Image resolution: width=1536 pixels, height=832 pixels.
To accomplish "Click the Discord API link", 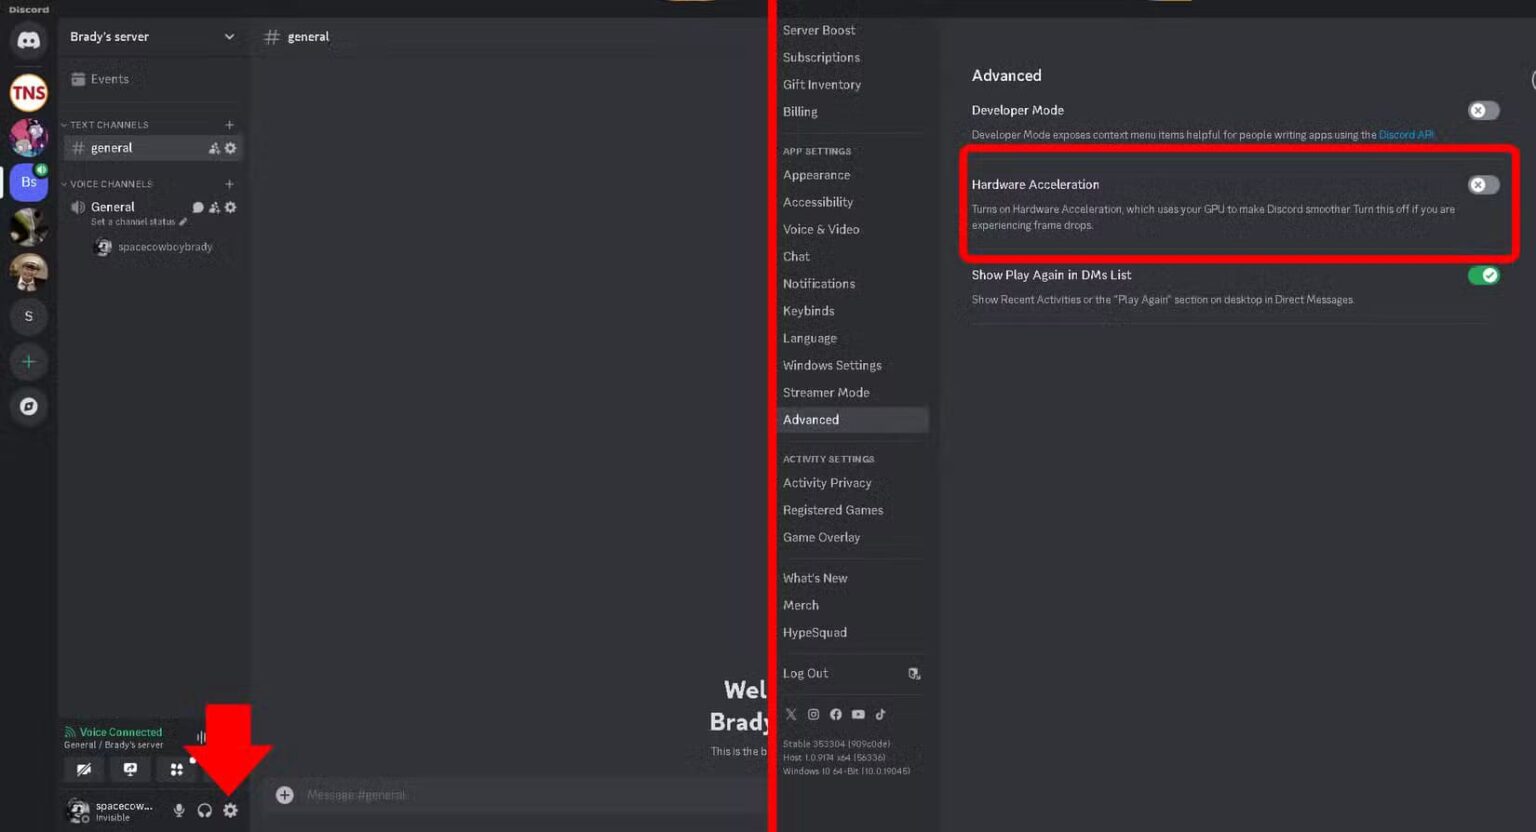I will (x=1405, y=135).
